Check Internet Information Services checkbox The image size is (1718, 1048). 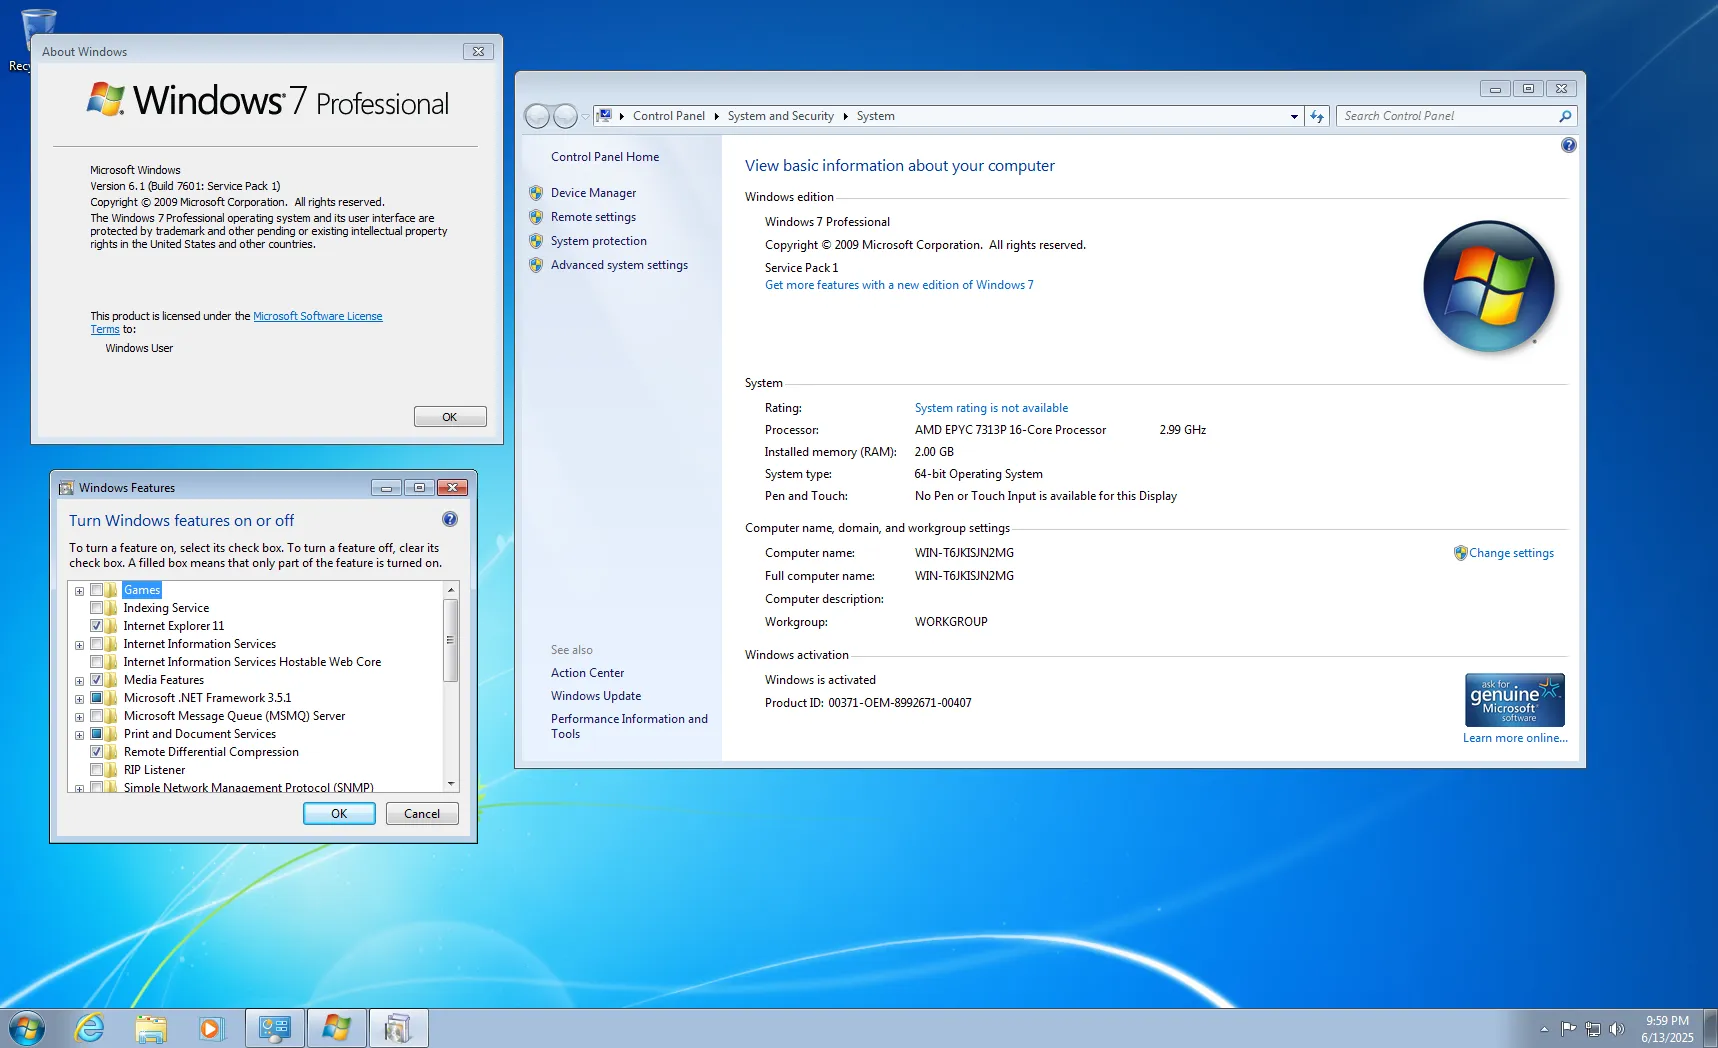pyautogui.click(x=96, y=644)
